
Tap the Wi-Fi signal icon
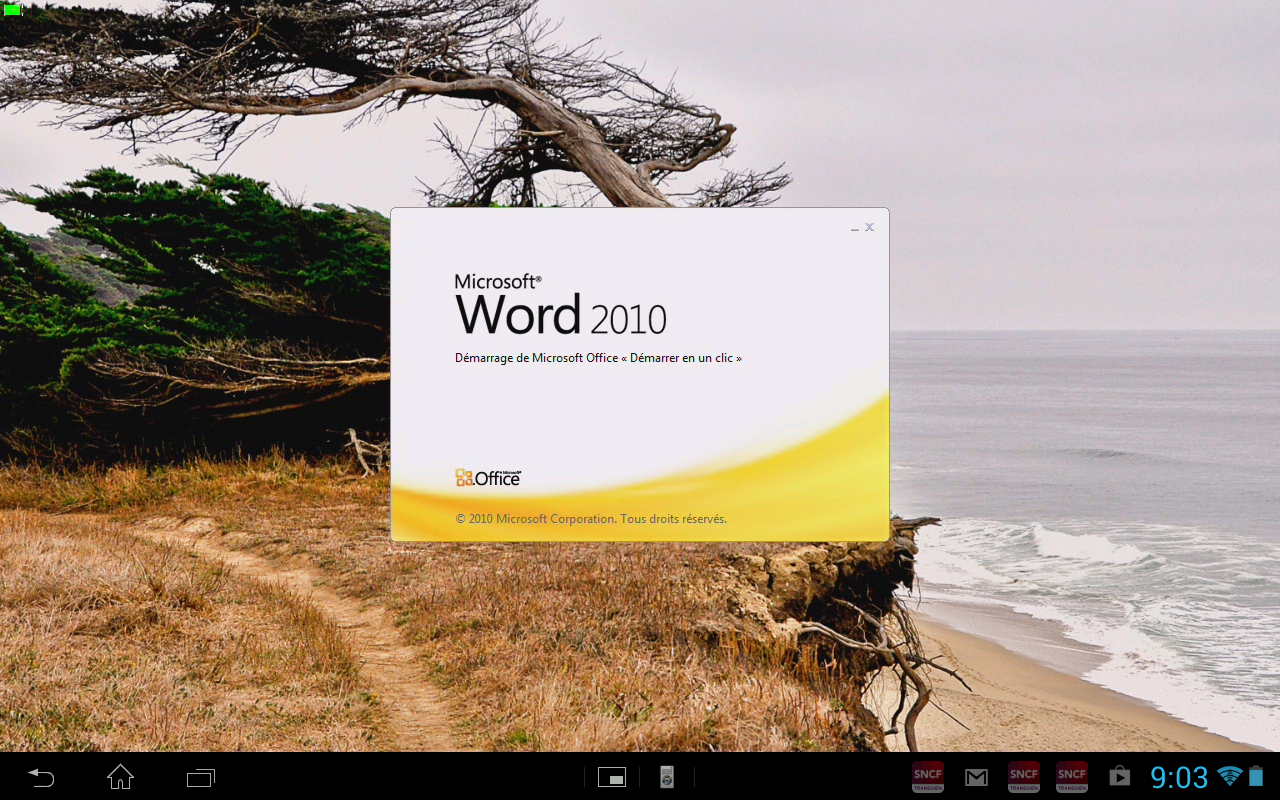click(1230, 776)
